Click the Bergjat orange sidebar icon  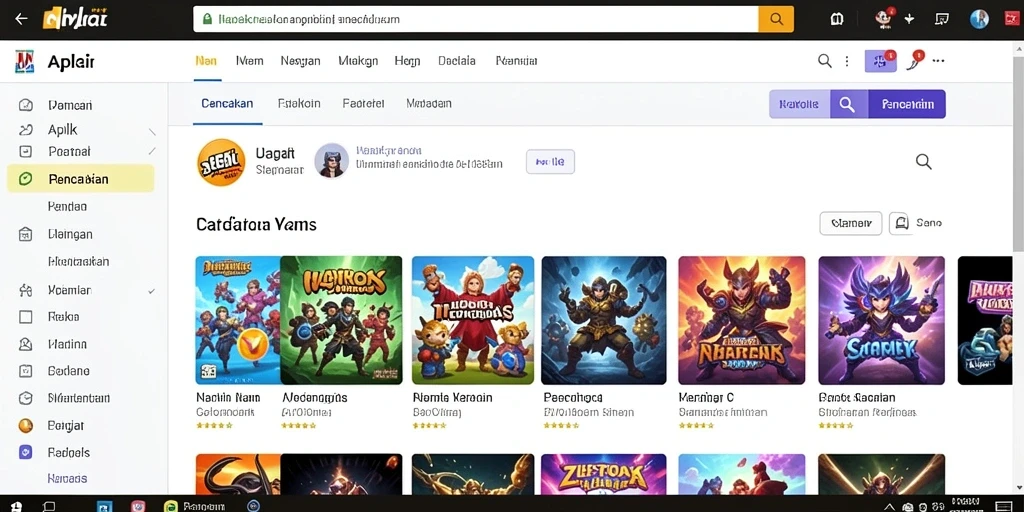(25, 426)
